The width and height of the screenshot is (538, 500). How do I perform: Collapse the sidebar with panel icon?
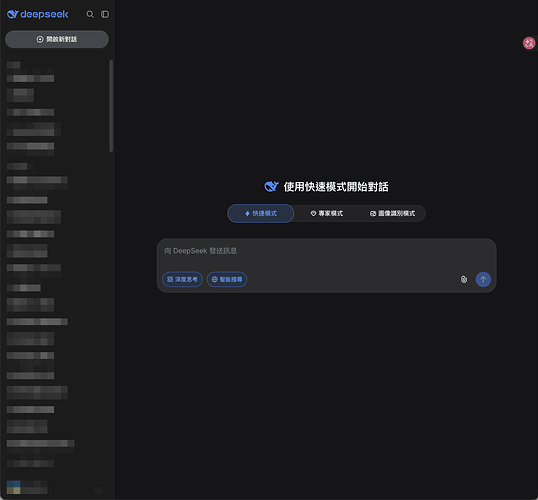point(105,14)
